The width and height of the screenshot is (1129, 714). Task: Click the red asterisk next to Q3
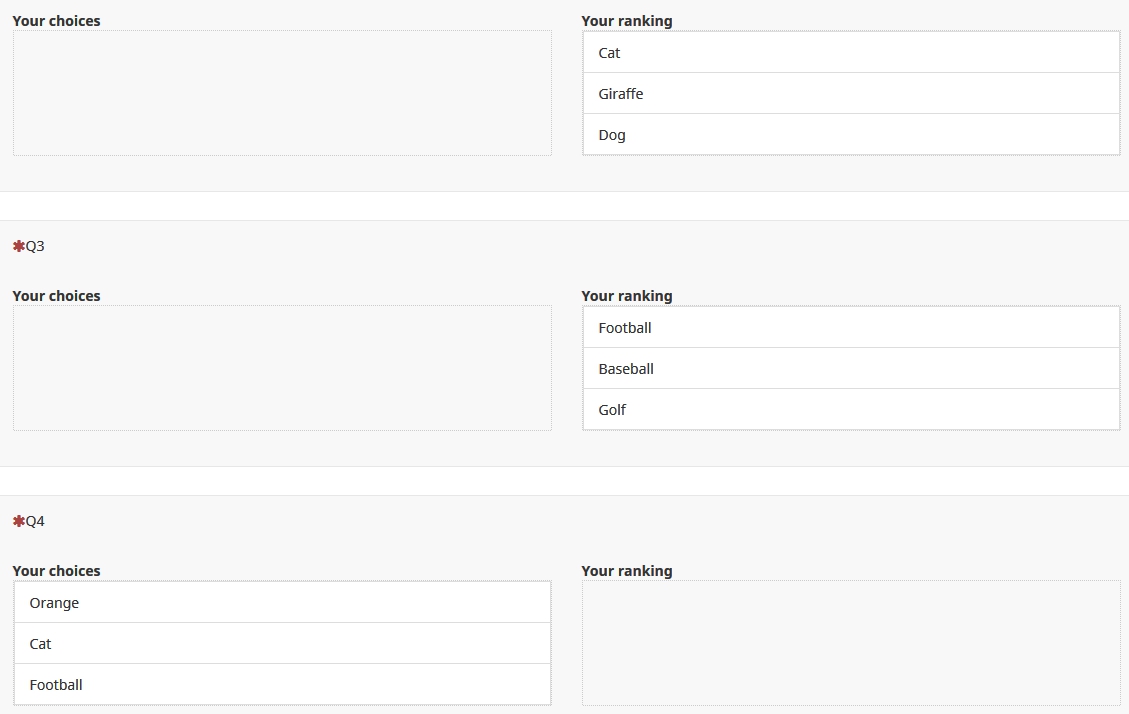[x=18, y=246]
